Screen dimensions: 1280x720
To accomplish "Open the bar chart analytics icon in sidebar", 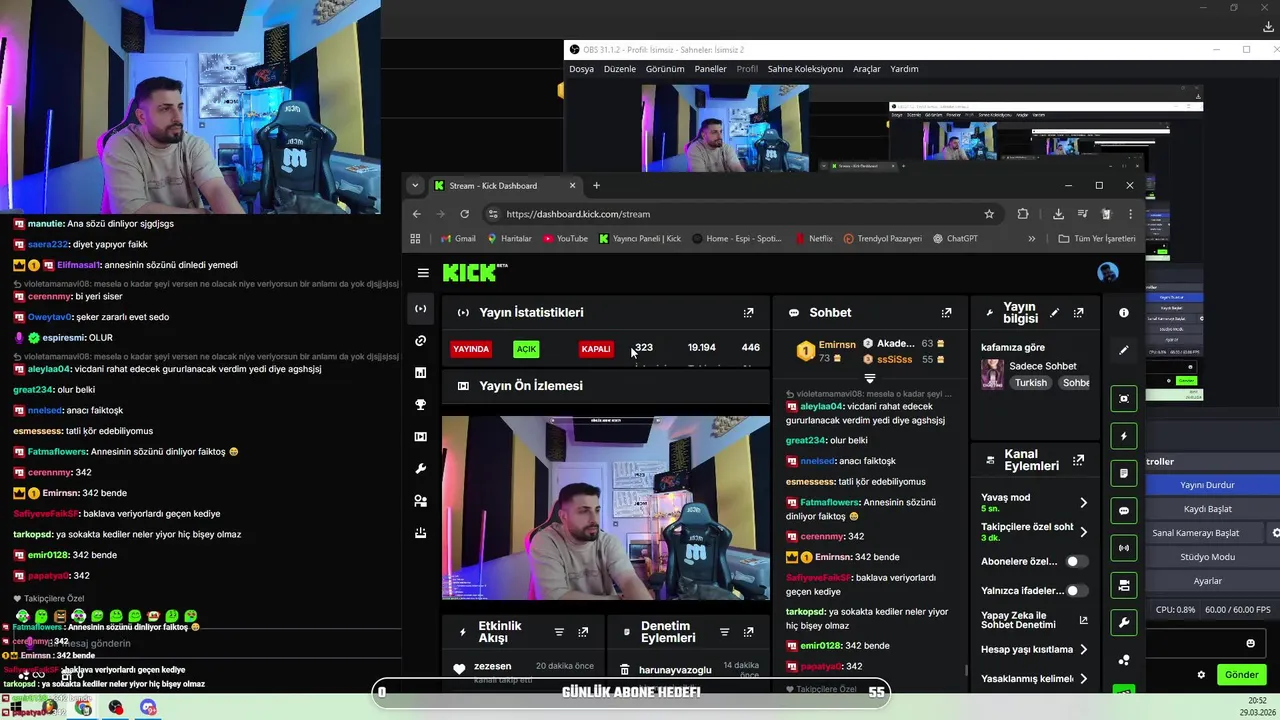I will coord(421,373).
